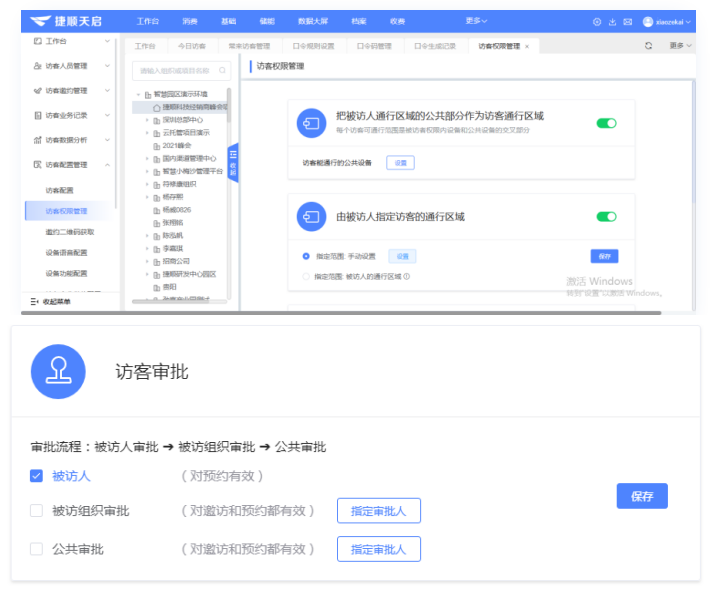714x601 pixels.
Task: Close the 访客权限管理 tab
Action: (x=527, y=46)
